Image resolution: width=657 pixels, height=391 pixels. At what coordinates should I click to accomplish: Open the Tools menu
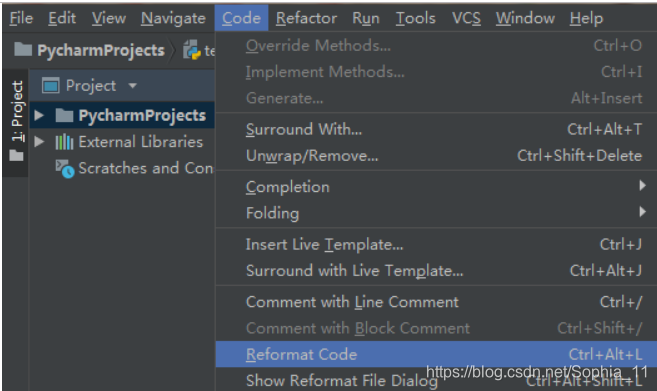[416, 18]
